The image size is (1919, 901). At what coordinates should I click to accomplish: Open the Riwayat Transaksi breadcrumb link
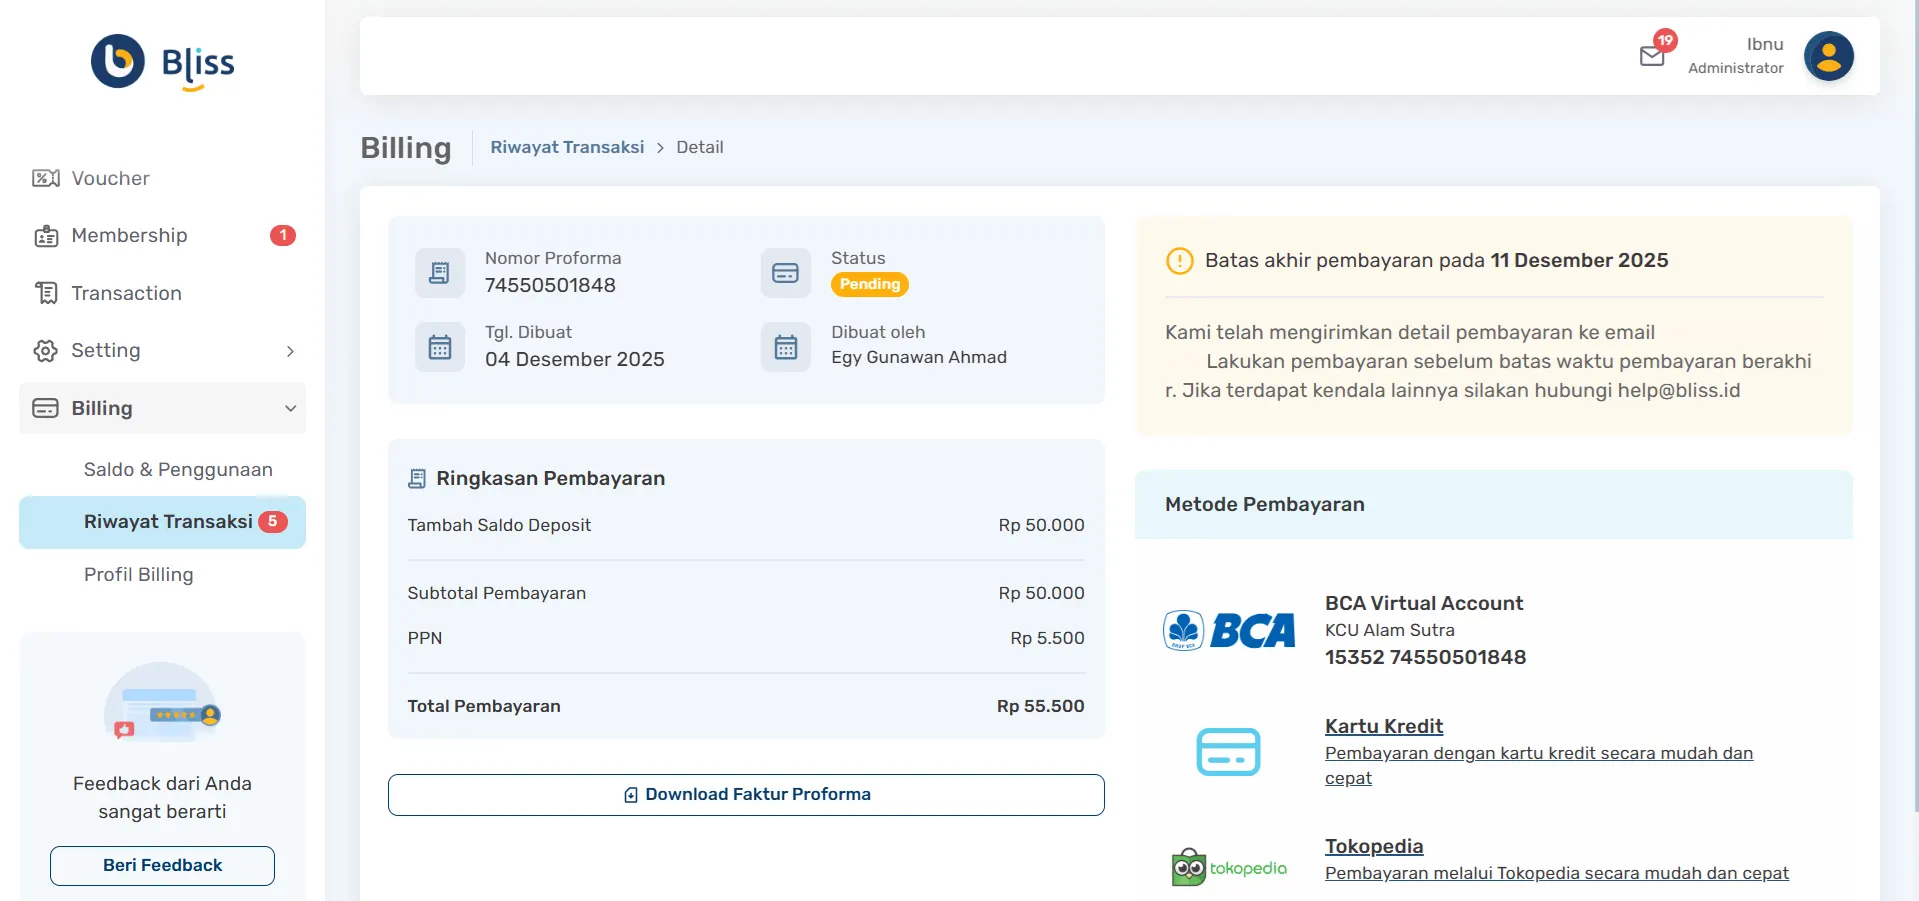coord(566,147)
